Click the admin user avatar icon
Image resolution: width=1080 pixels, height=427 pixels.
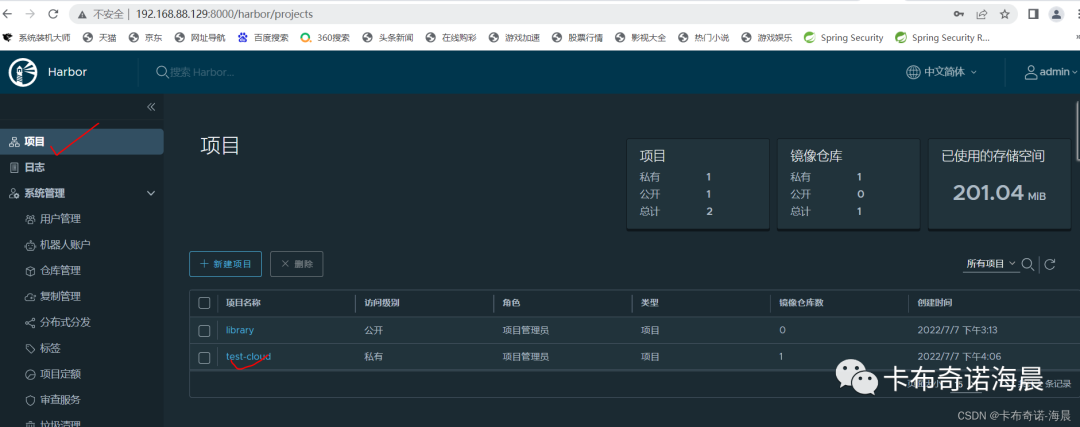[1031, 72]
